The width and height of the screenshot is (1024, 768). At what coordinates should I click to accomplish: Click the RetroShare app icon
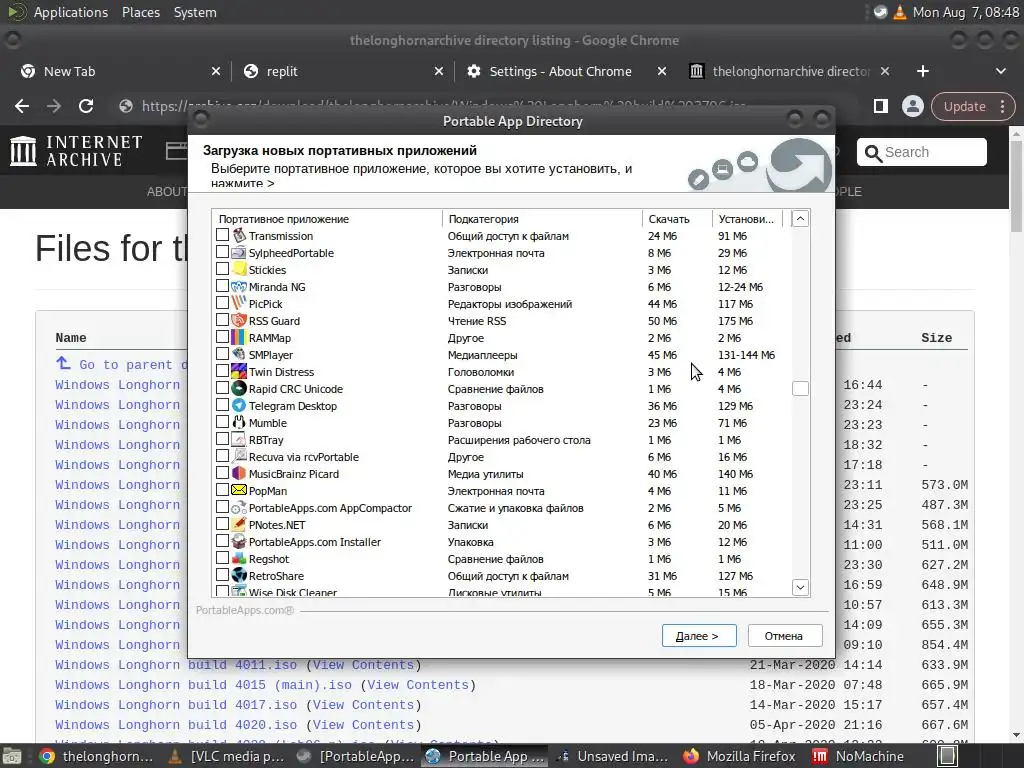[x=239, y=575]
